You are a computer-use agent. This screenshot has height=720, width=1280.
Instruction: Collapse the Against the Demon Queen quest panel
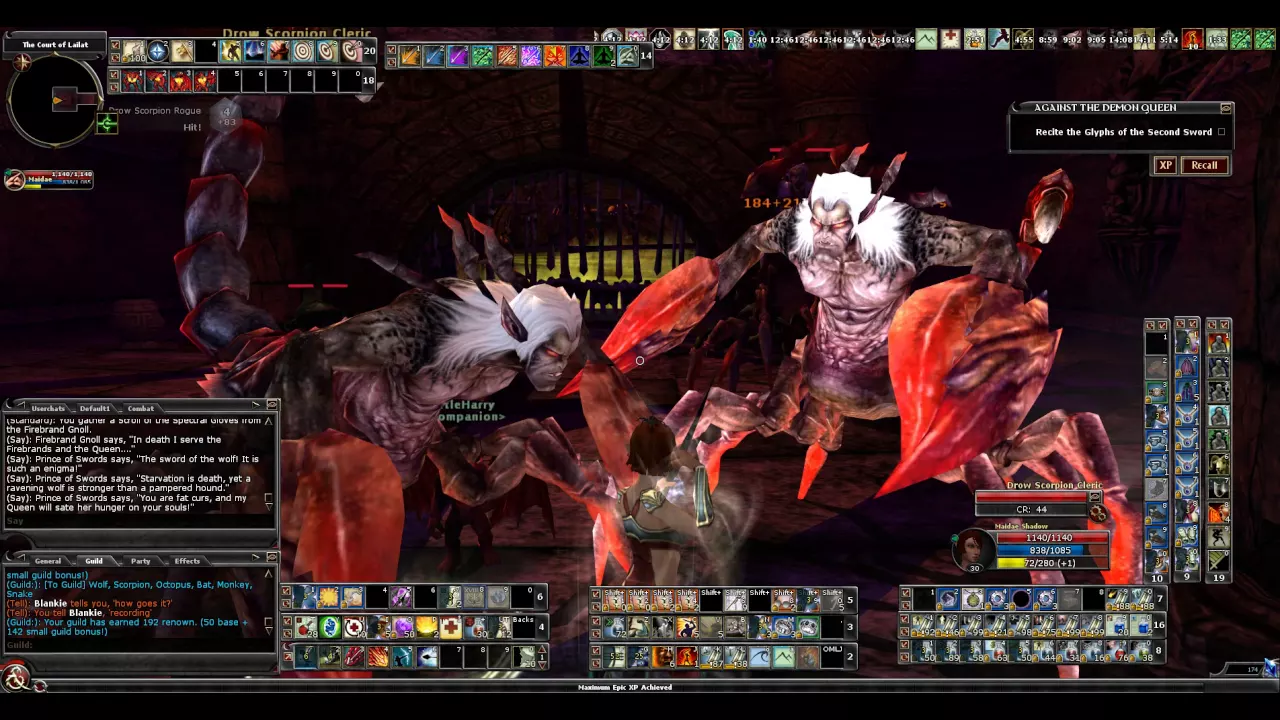[1226, 107]
